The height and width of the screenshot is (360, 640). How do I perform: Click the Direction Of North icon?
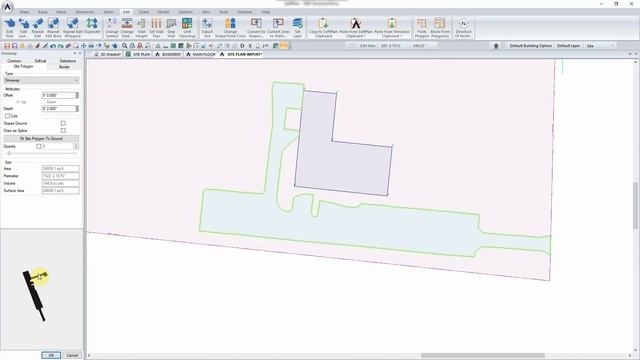463,27
